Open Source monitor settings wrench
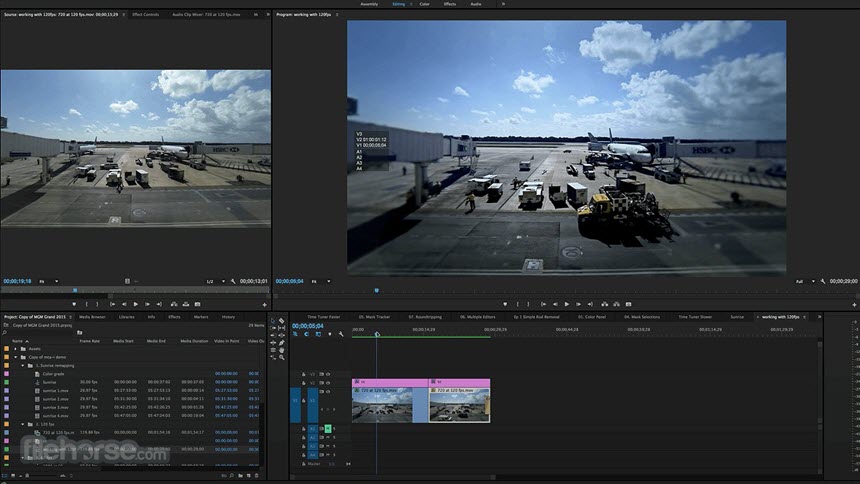 click(233, 281)
